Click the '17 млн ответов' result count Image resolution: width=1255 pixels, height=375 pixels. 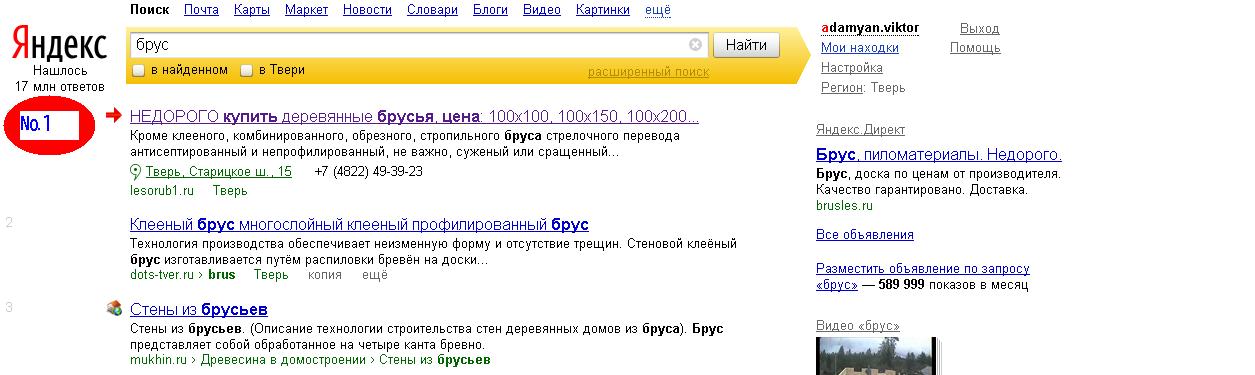[x=60, y=86]
